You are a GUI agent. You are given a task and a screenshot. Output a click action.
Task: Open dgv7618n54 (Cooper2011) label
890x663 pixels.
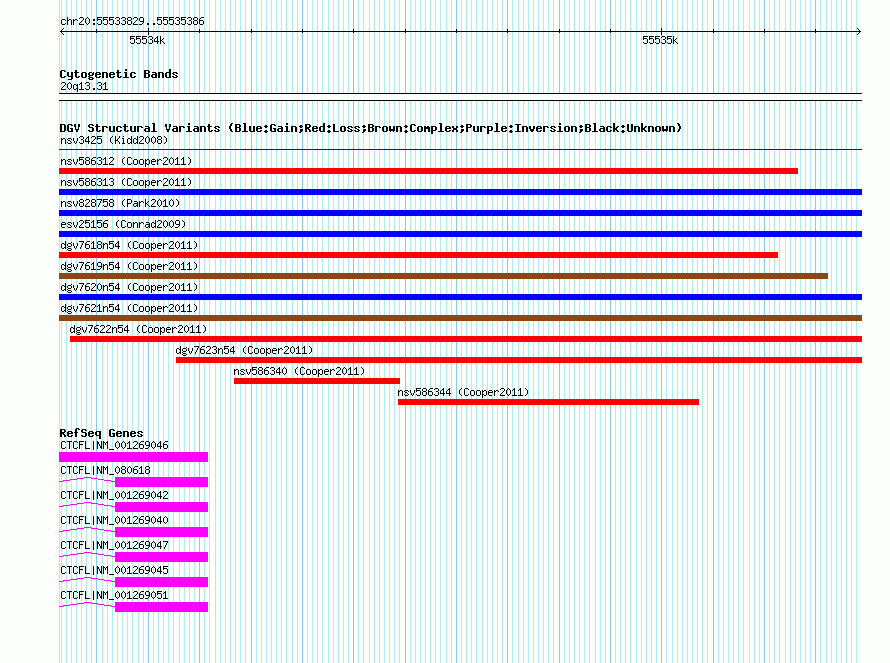pyautogui.click(x=129, y=245)
